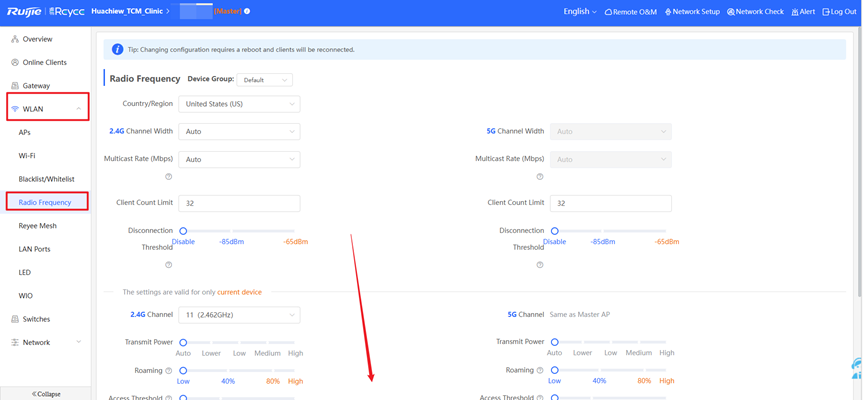Viewport: 863px width, 400px height.
Task: Set 2.4G Disconnection Threshold slider handle
Action: (183, 231)
